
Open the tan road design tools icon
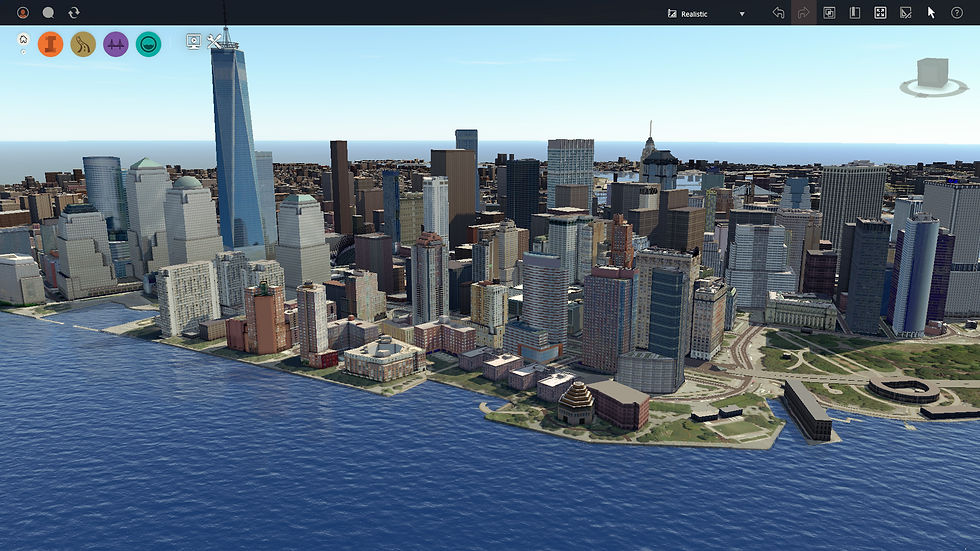pos(83,44)
